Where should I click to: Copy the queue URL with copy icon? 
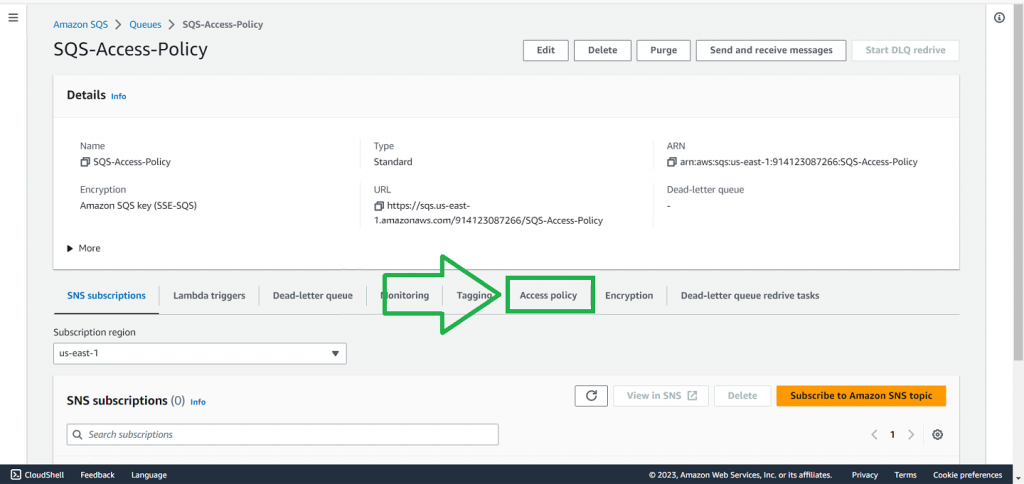pyautogui.click(x=378, y=205)
